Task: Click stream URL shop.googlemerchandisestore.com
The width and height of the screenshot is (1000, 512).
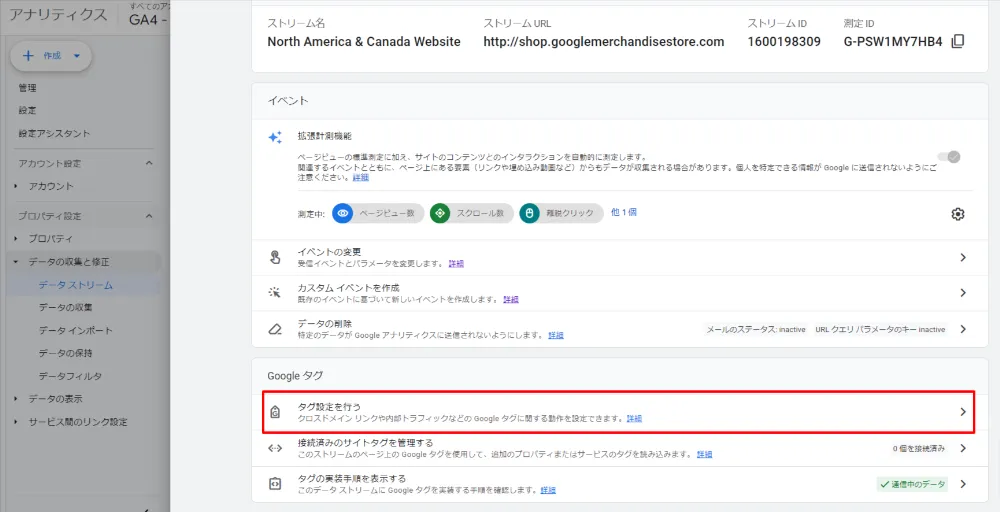Action: [603, 41]
